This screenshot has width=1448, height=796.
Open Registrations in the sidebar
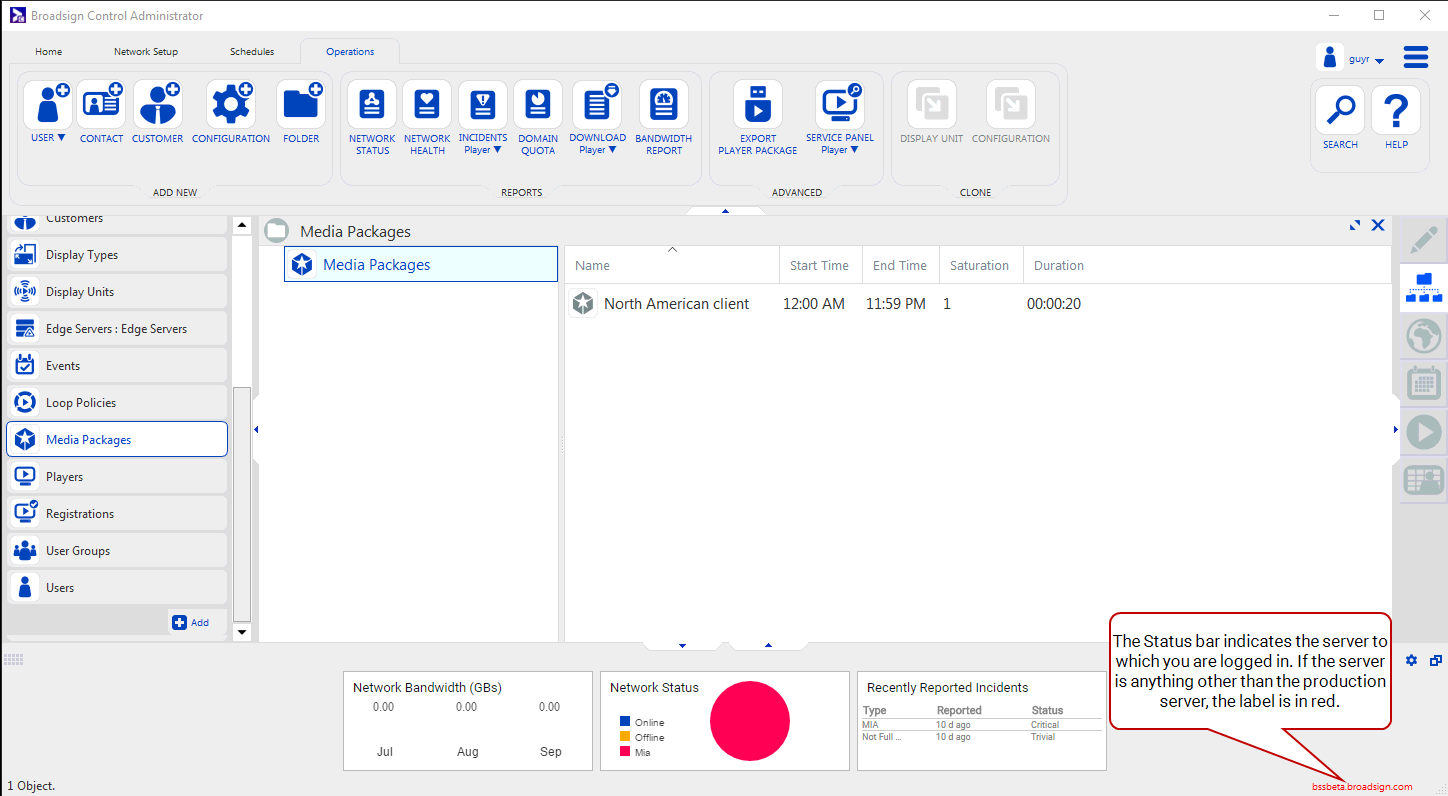(117, 514)
